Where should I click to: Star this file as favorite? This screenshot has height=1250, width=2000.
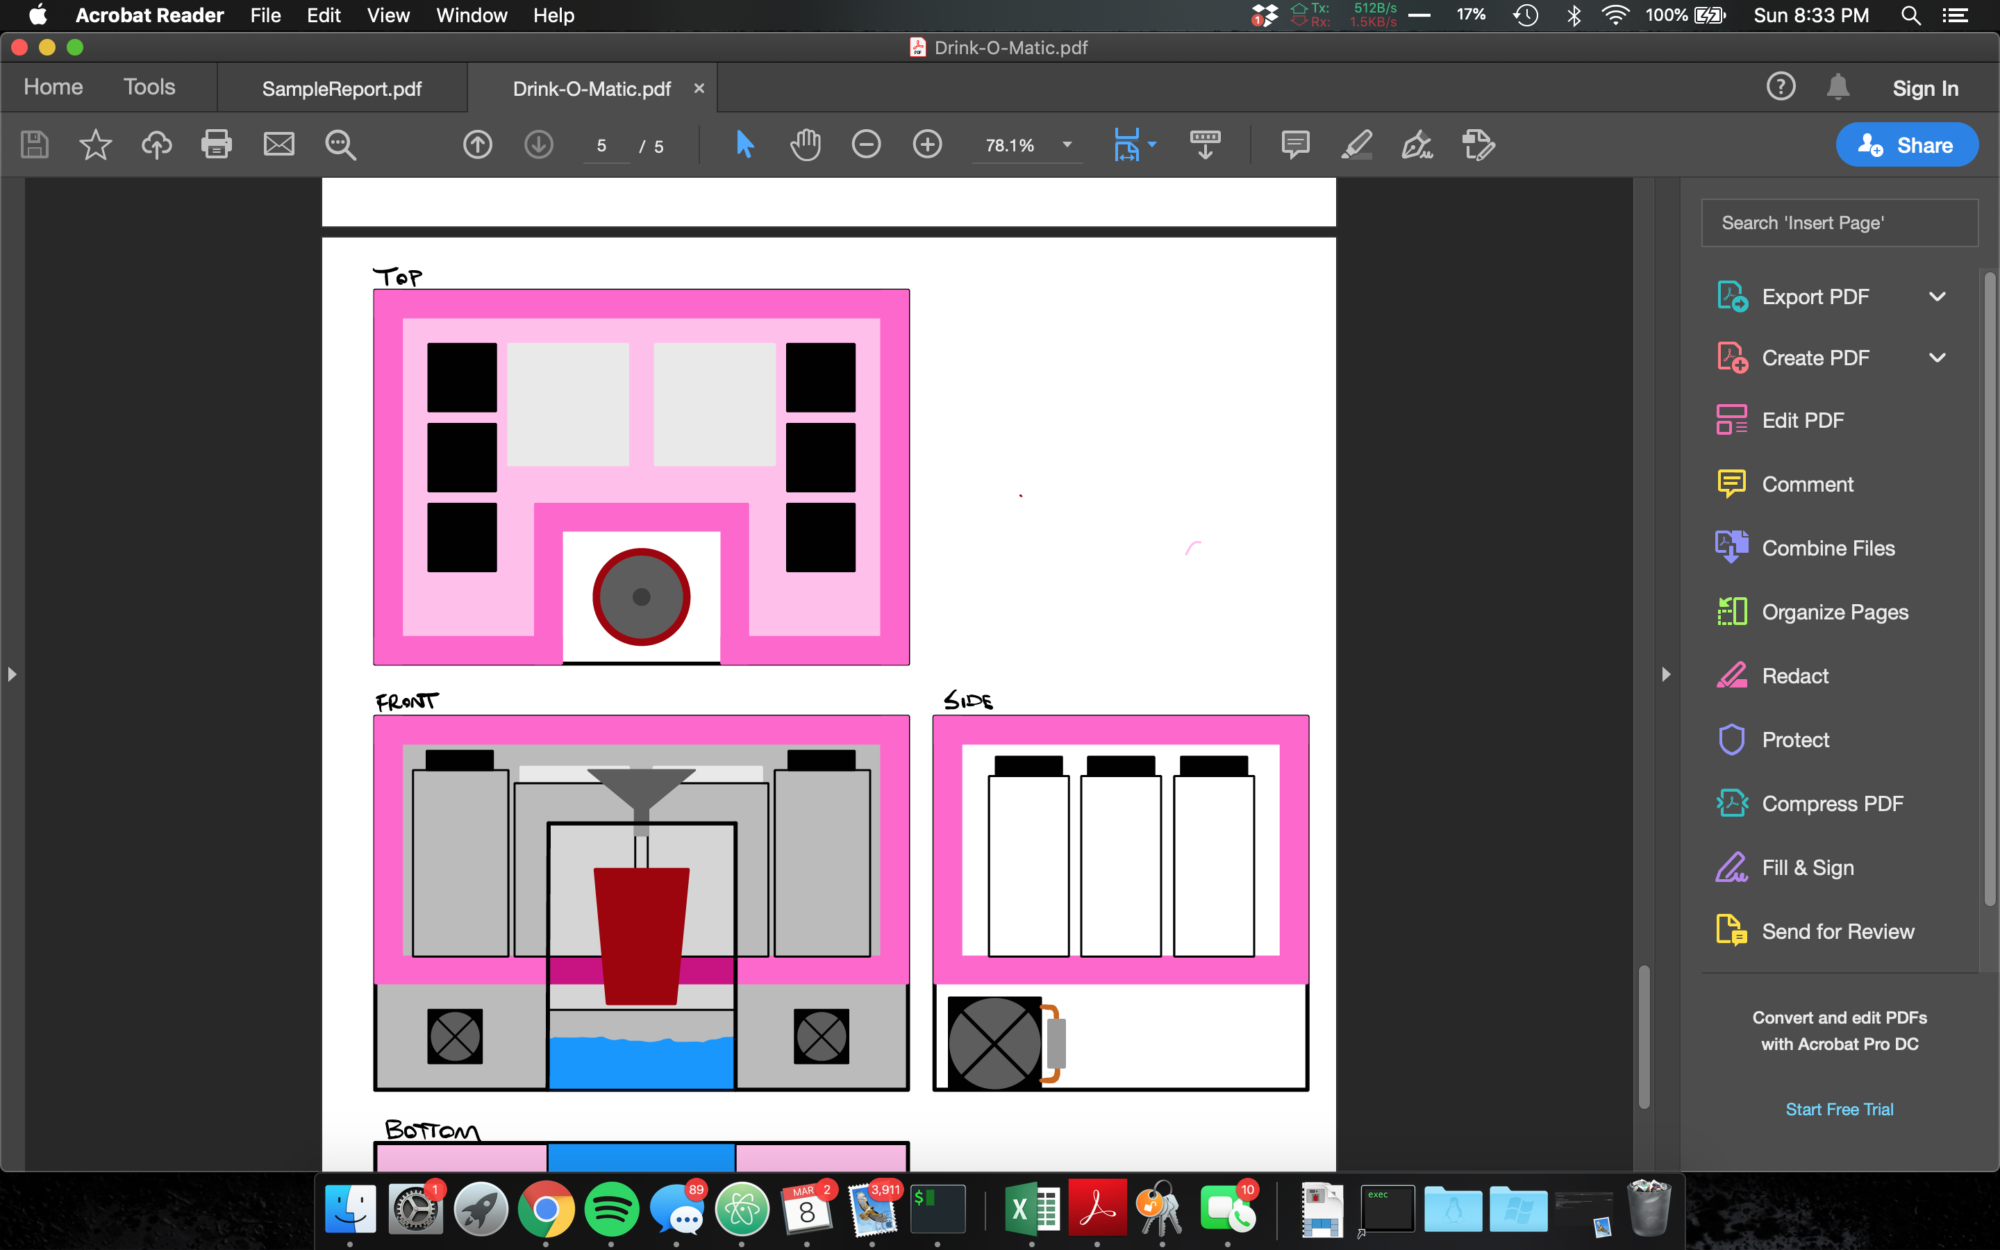coord(95,145)
